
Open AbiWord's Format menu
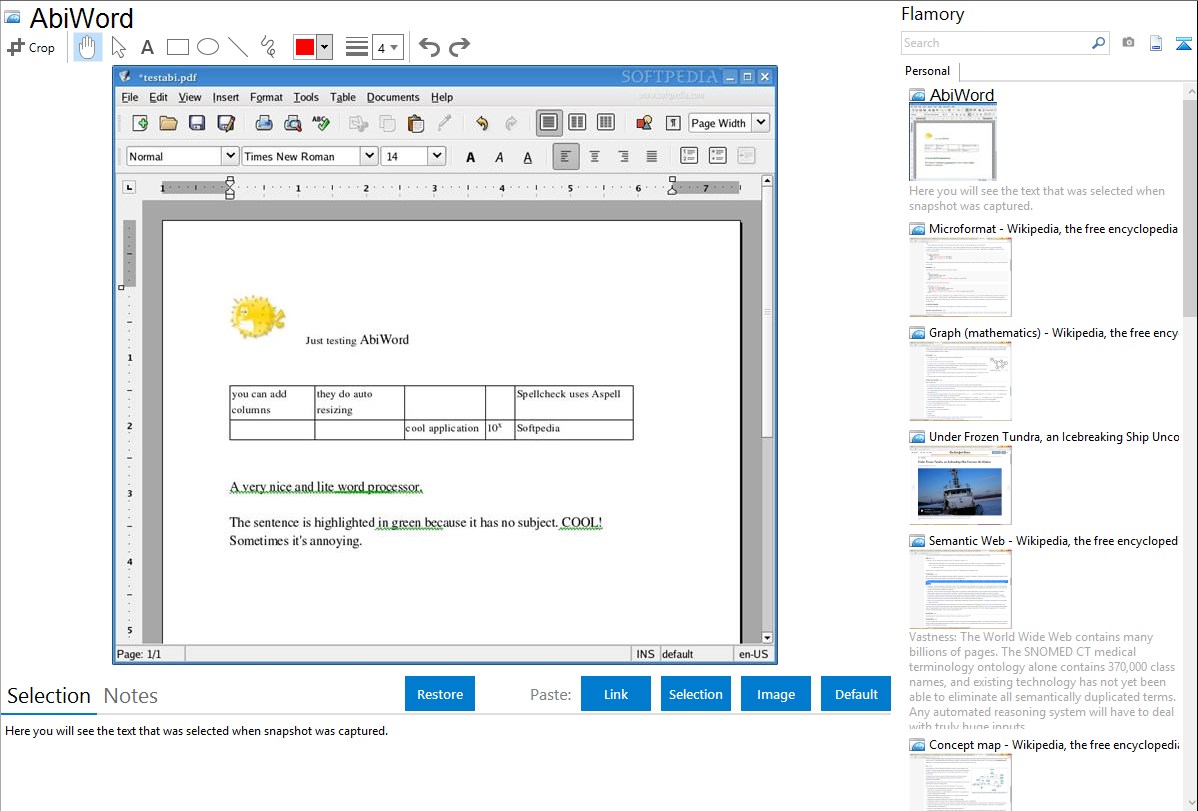tap(266, 97)
